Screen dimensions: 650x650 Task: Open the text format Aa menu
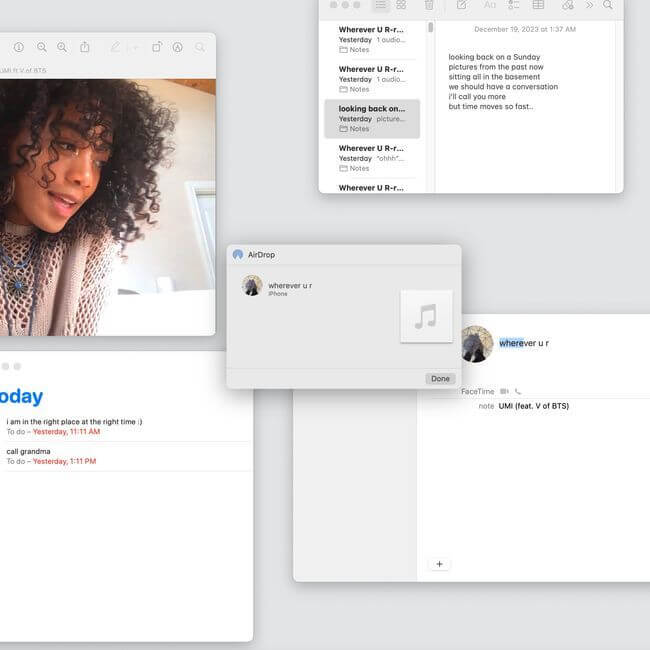click(490, 5)
